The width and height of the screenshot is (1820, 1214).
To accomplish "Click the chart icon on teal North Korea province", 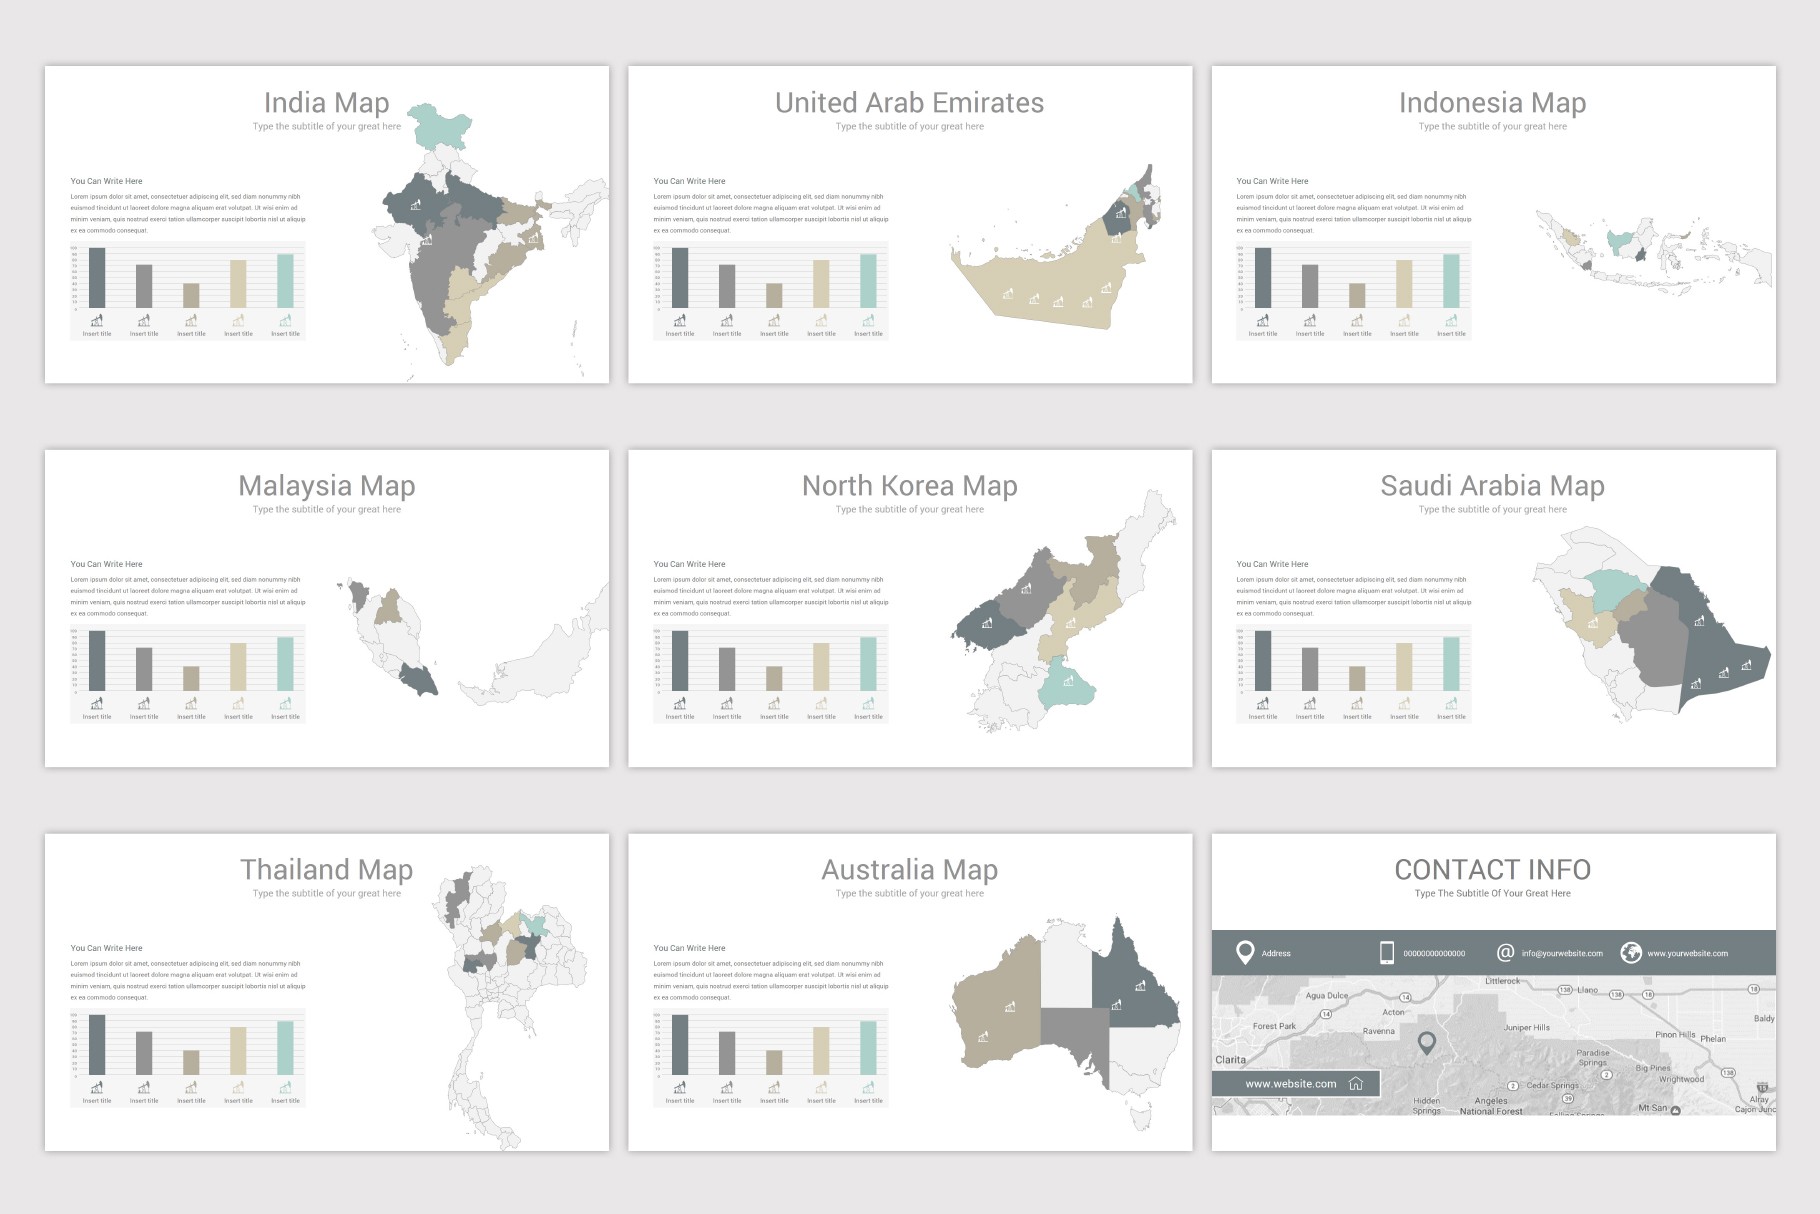I will tap(1068, 681).
